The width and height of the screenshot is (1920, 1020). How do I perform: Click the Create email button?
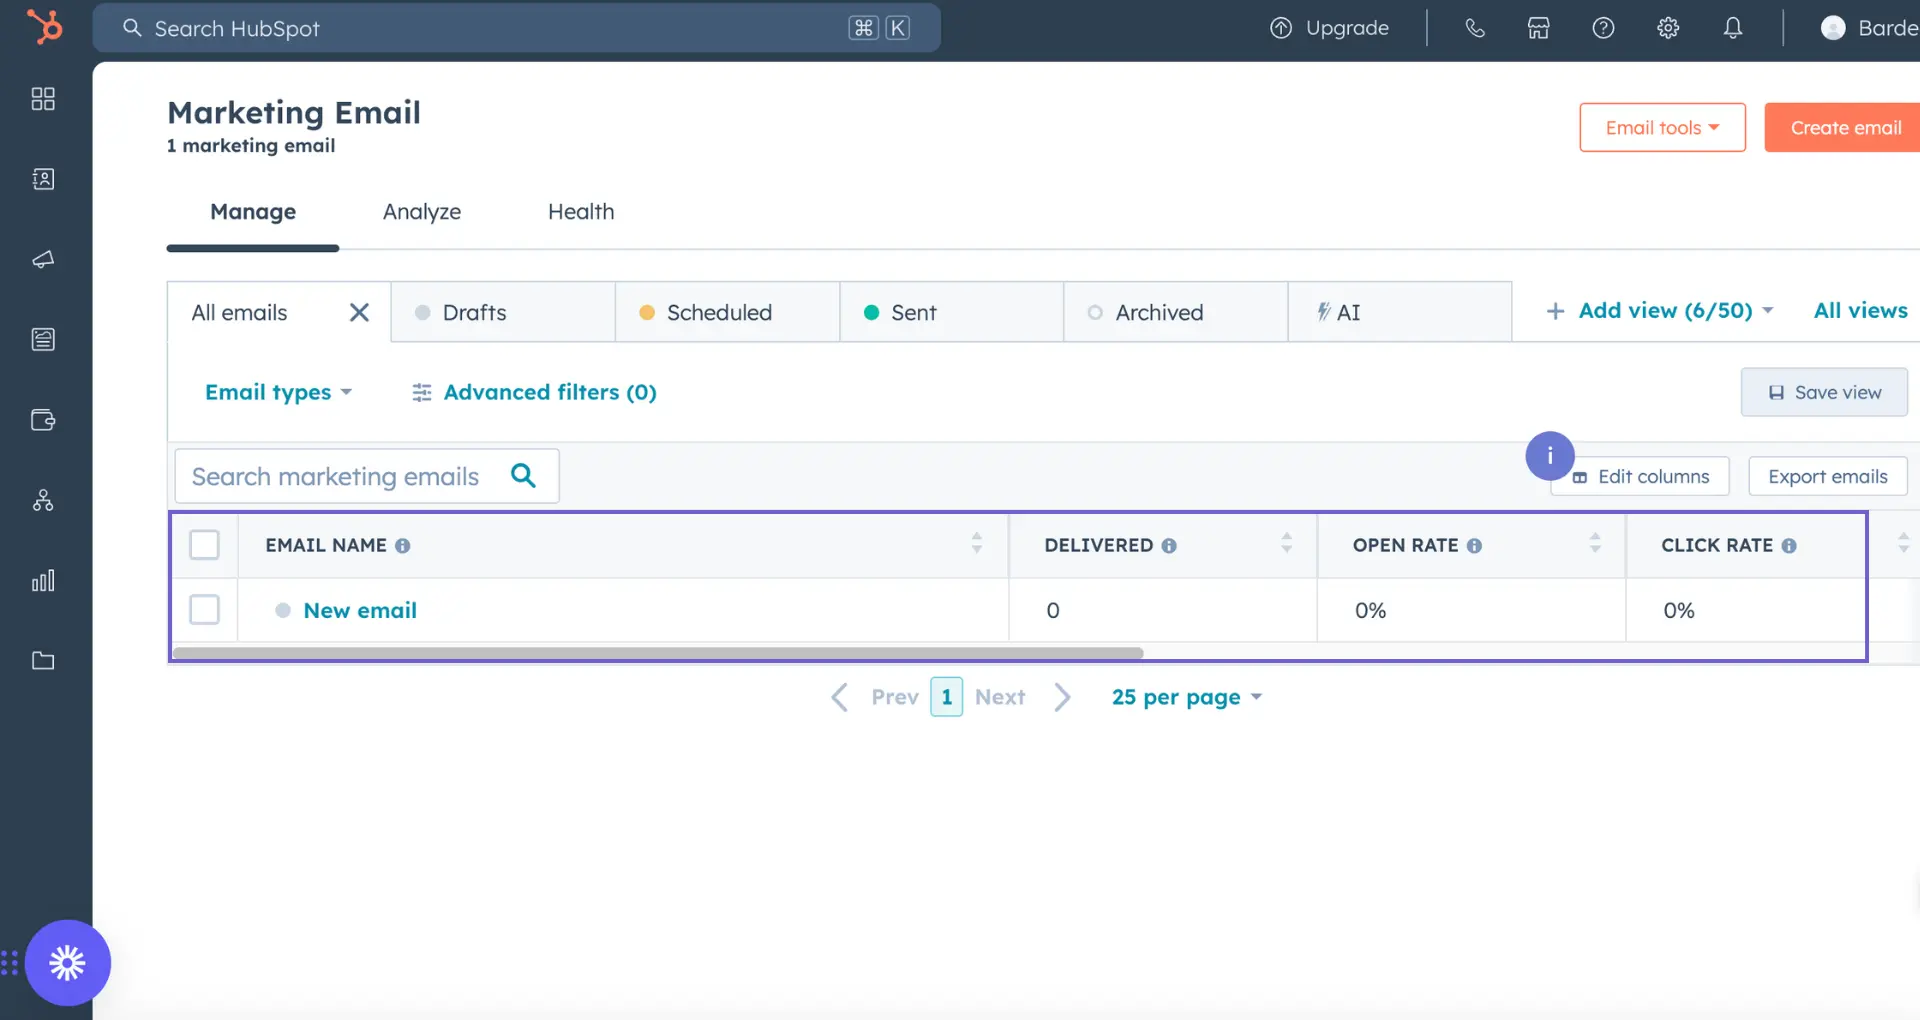point(1842,127)
